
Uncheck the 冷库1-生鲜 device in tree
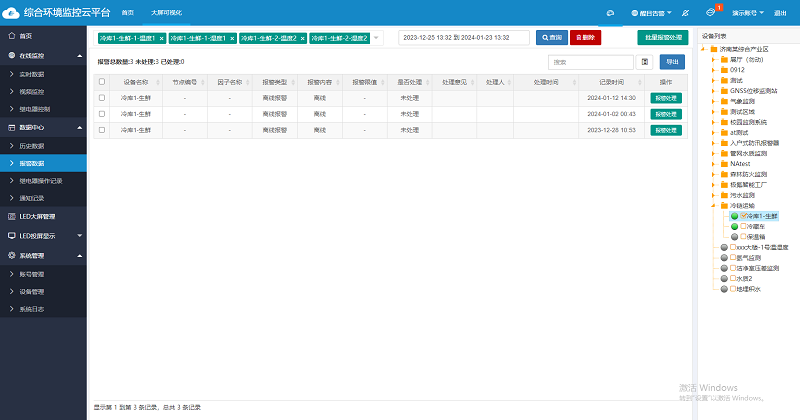point(743,215)
